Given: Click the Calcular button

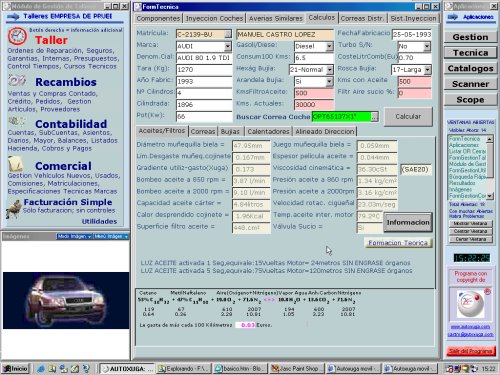Looking at the screenshot, I should pos(408,117).
